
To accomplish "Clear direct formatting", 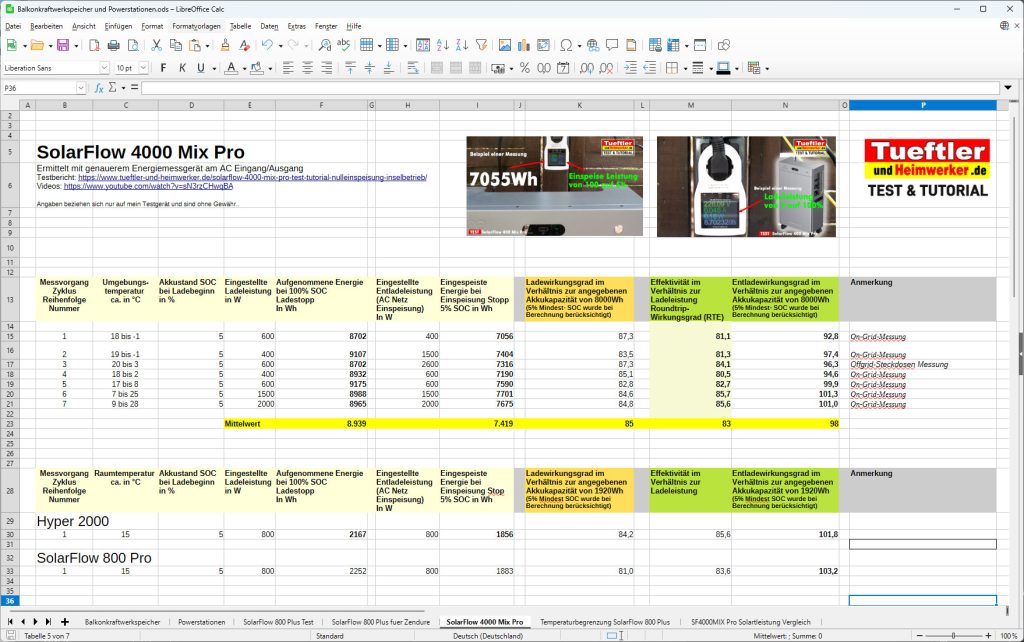I will pyautogui.click(x=244, y=45).
